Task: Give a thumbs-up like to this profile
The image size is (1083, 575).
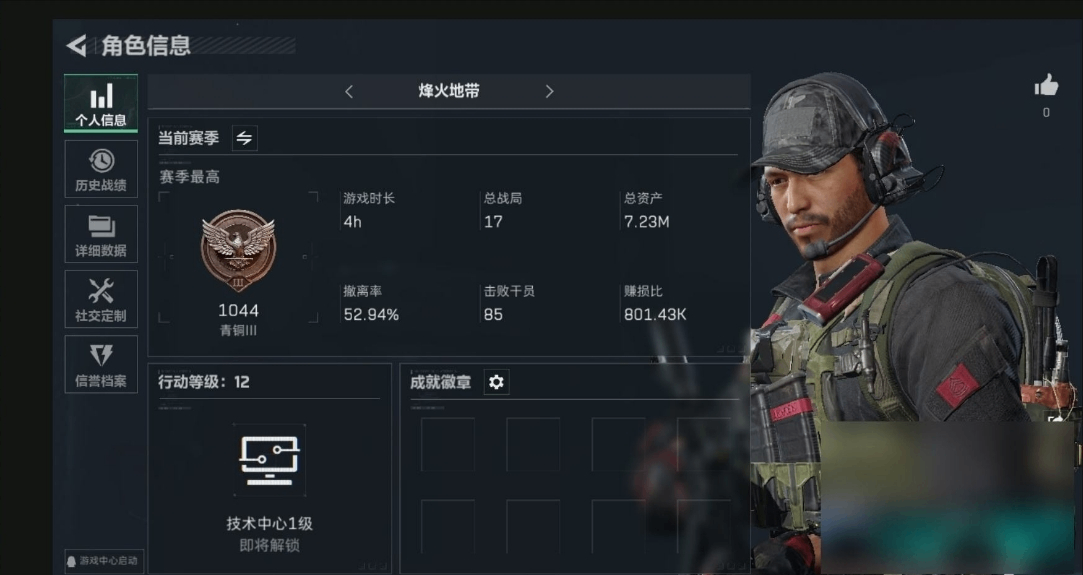Action: pyautogui.click(x=1046, y=86)
